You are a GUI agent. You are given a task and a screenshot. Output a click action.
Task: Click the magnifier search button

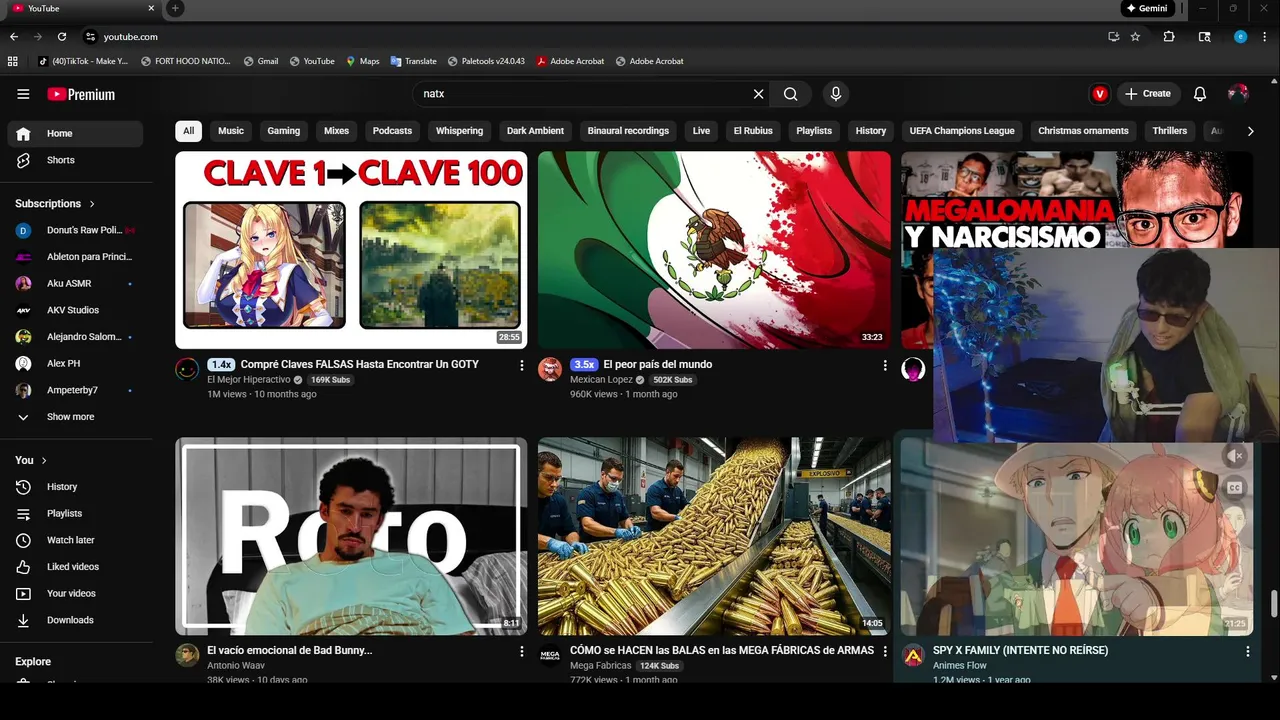click(x=791, y=94)
